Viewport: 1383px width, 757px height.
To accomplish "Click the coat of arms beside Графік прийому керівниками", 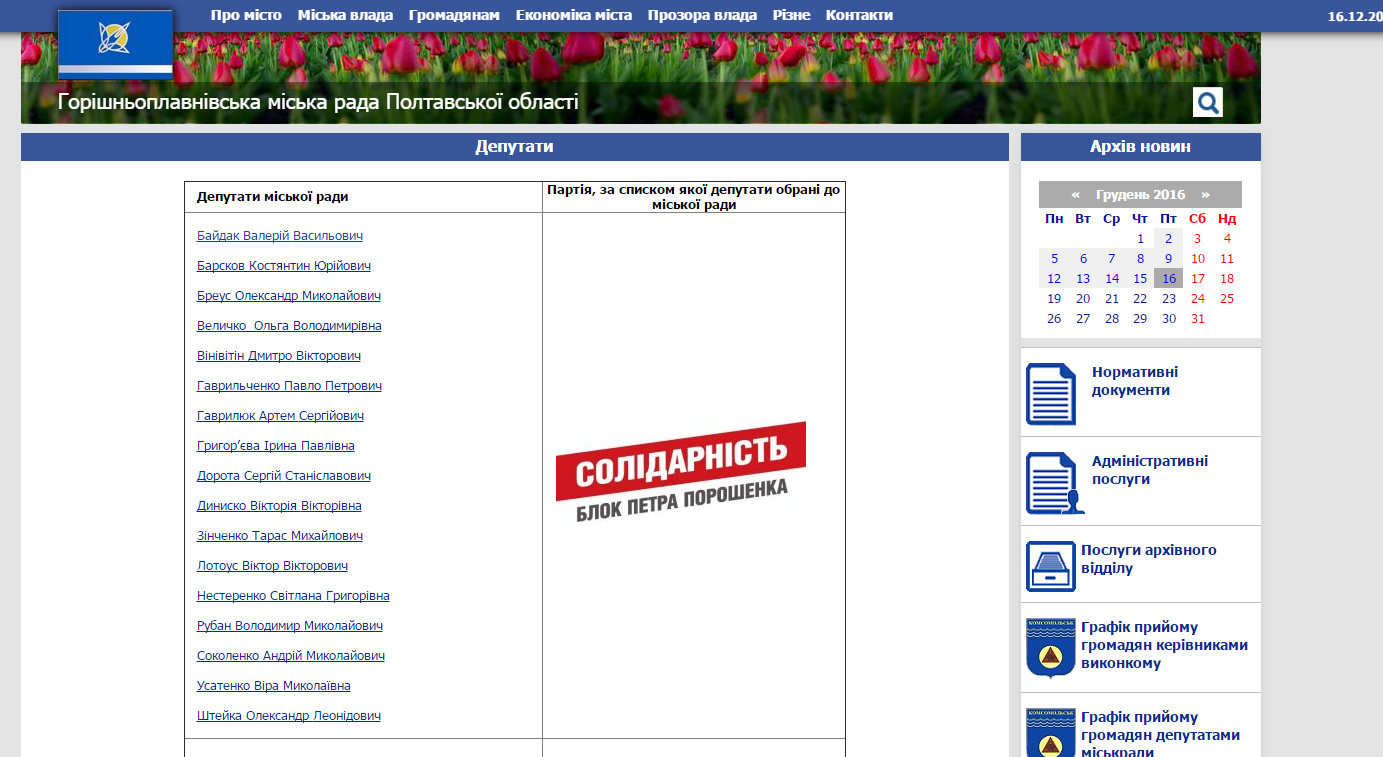I will coord(1051,647).
